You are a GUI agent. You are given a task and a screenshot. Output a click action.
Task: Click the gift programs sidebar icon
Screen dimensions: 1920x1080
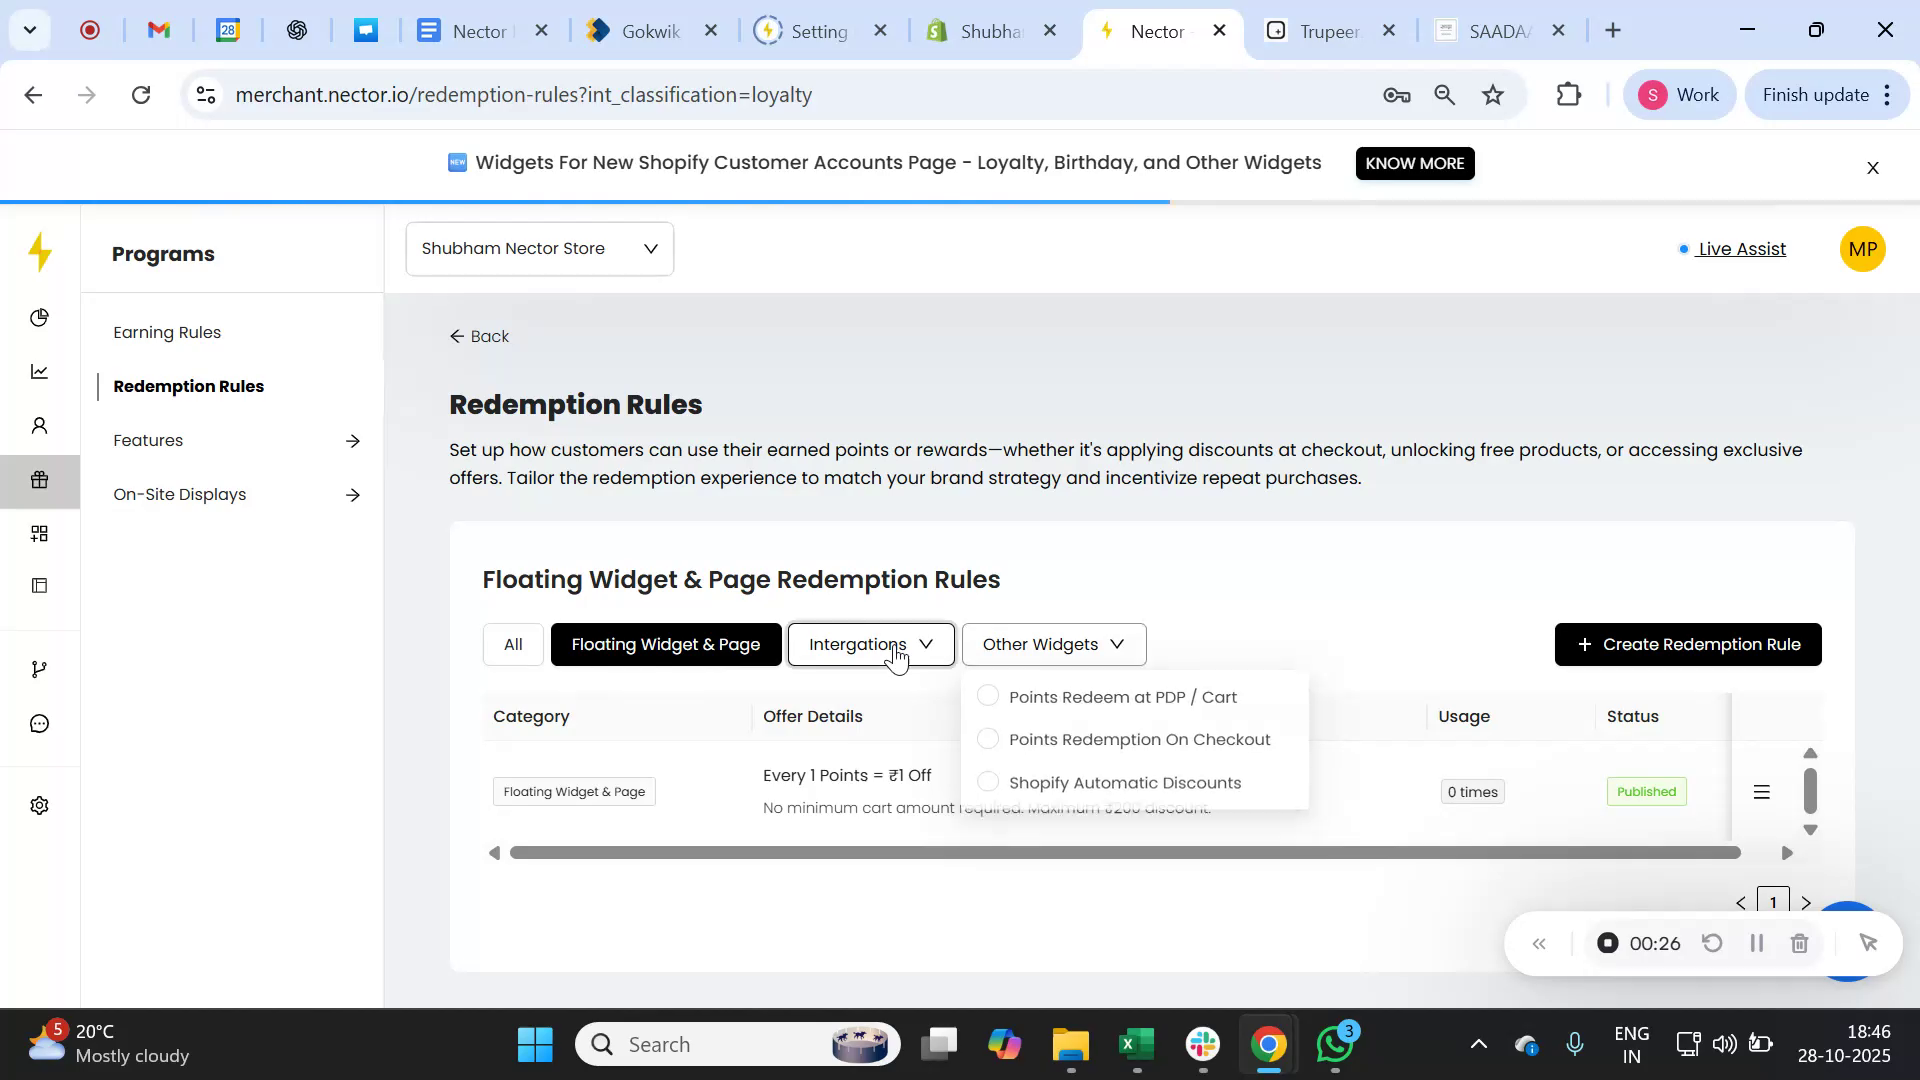[39, 480]
